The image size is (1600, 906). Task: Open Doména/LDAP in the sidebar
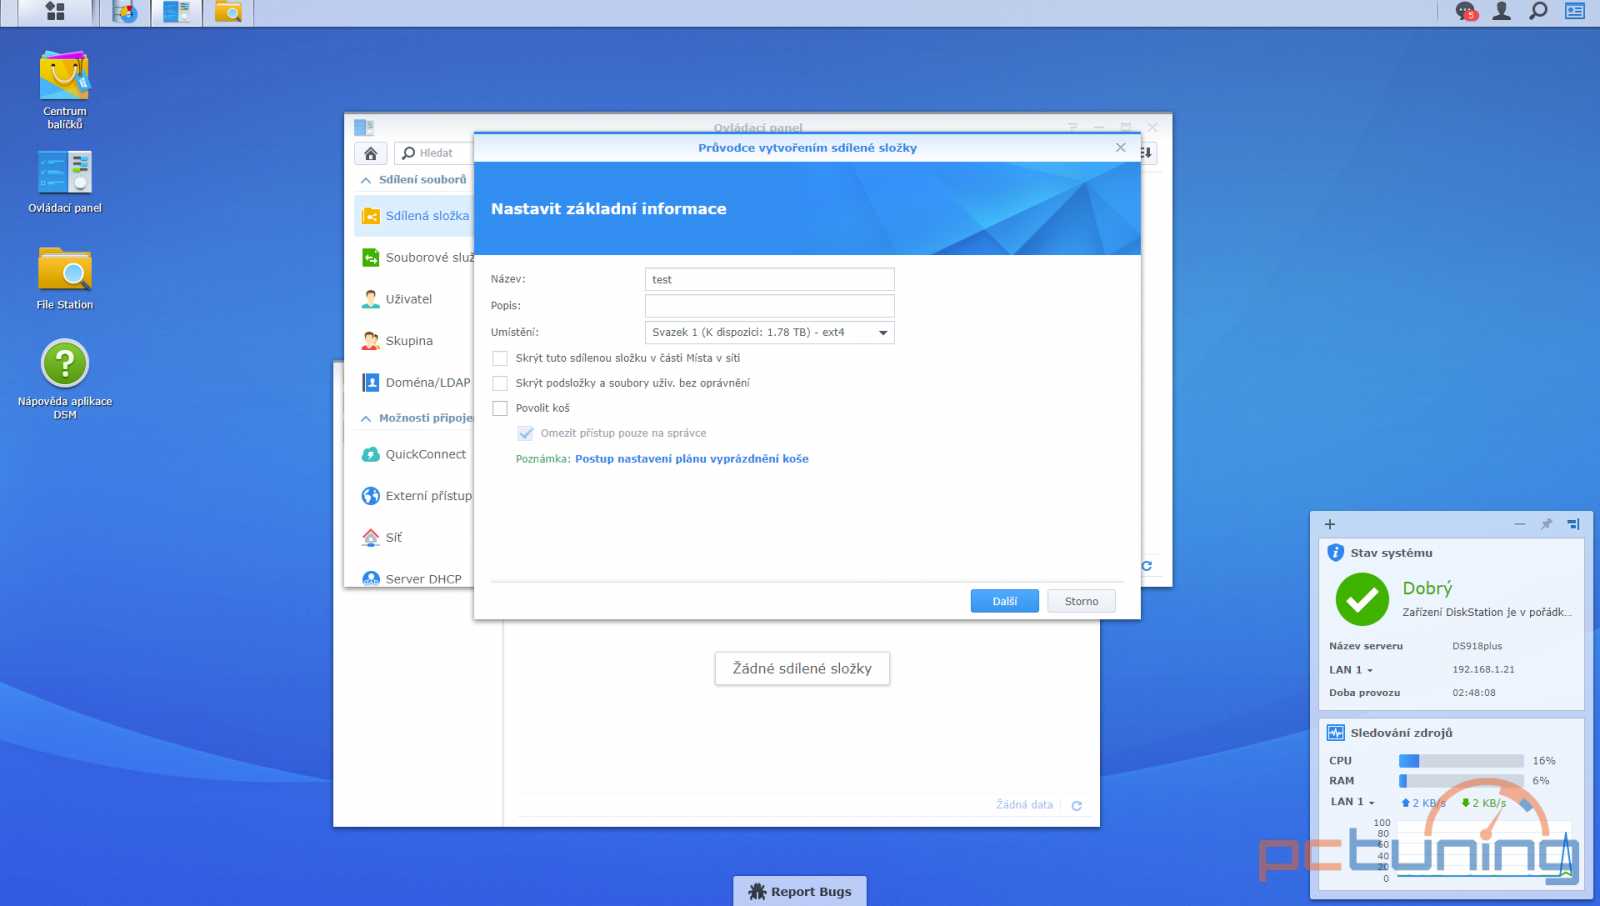[414, 383]
